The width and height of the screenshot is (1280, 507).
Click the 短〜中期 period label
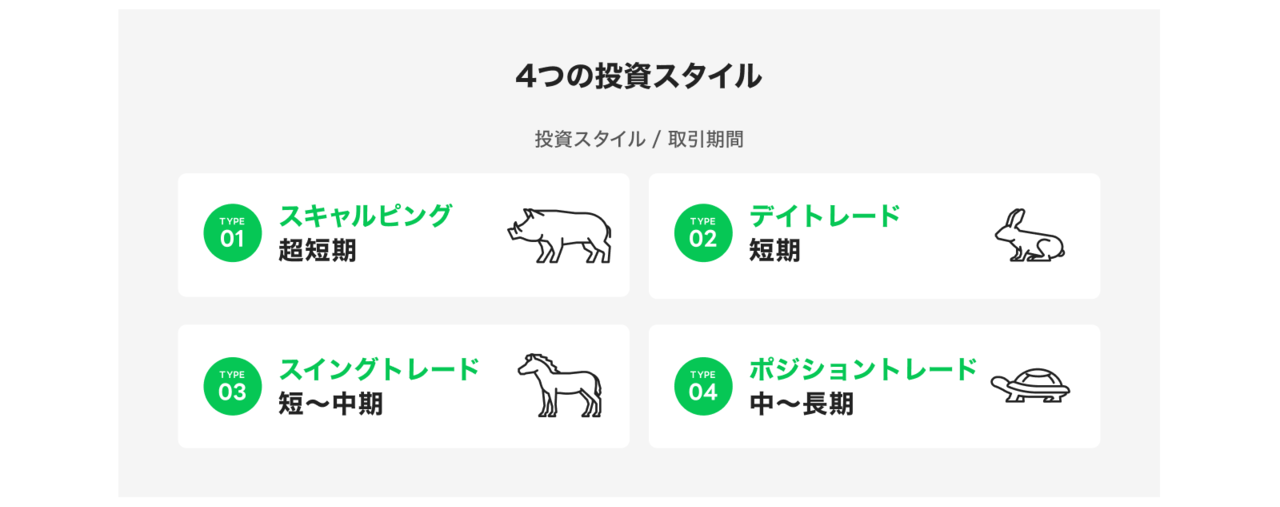[331, 405]
